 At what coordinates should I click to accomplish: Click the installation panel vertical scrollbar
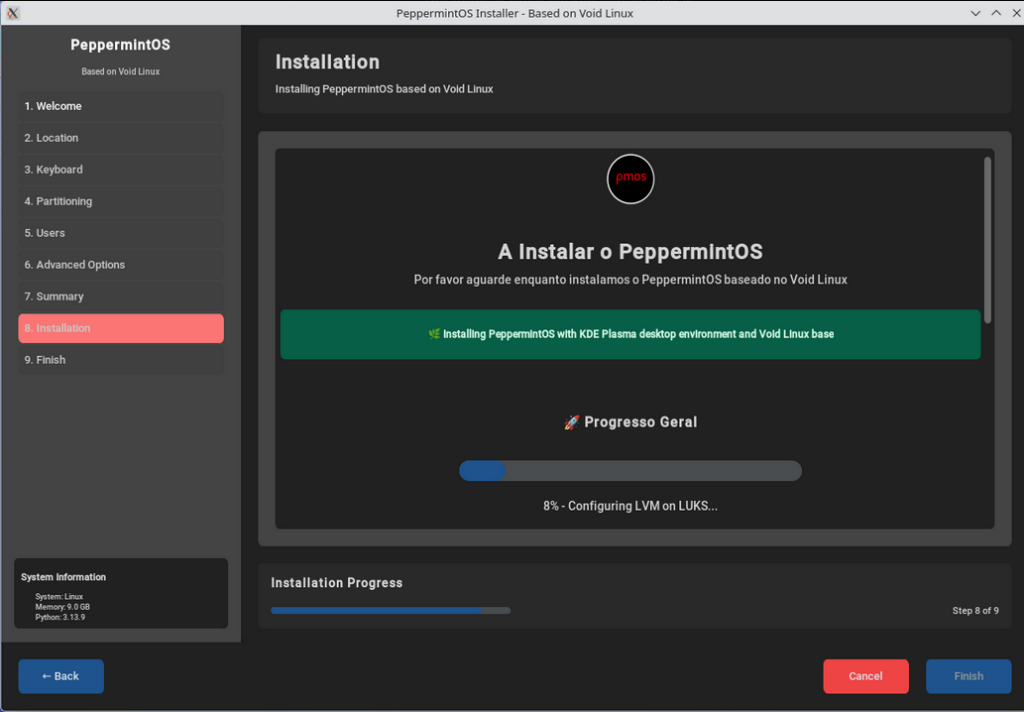pos(988,240)
